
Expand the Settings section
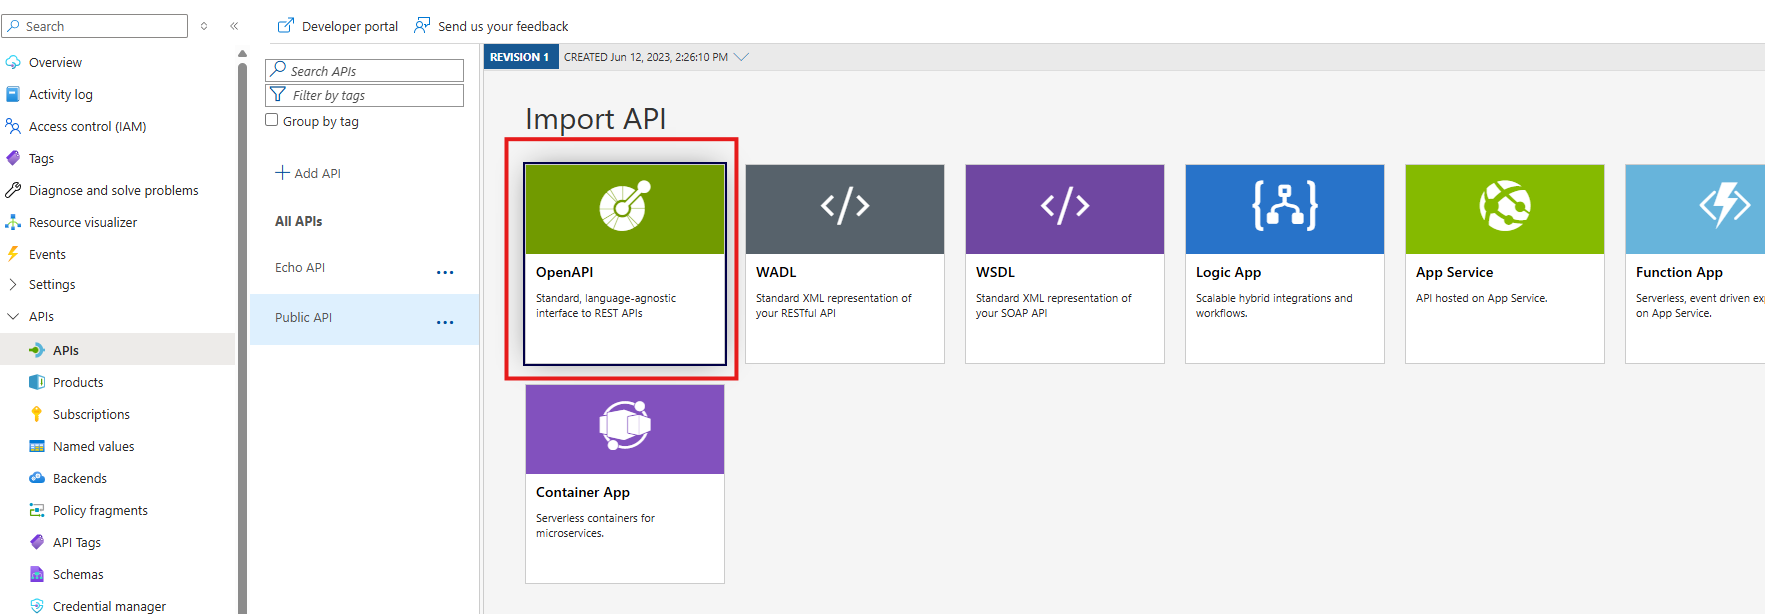(13, 285)
